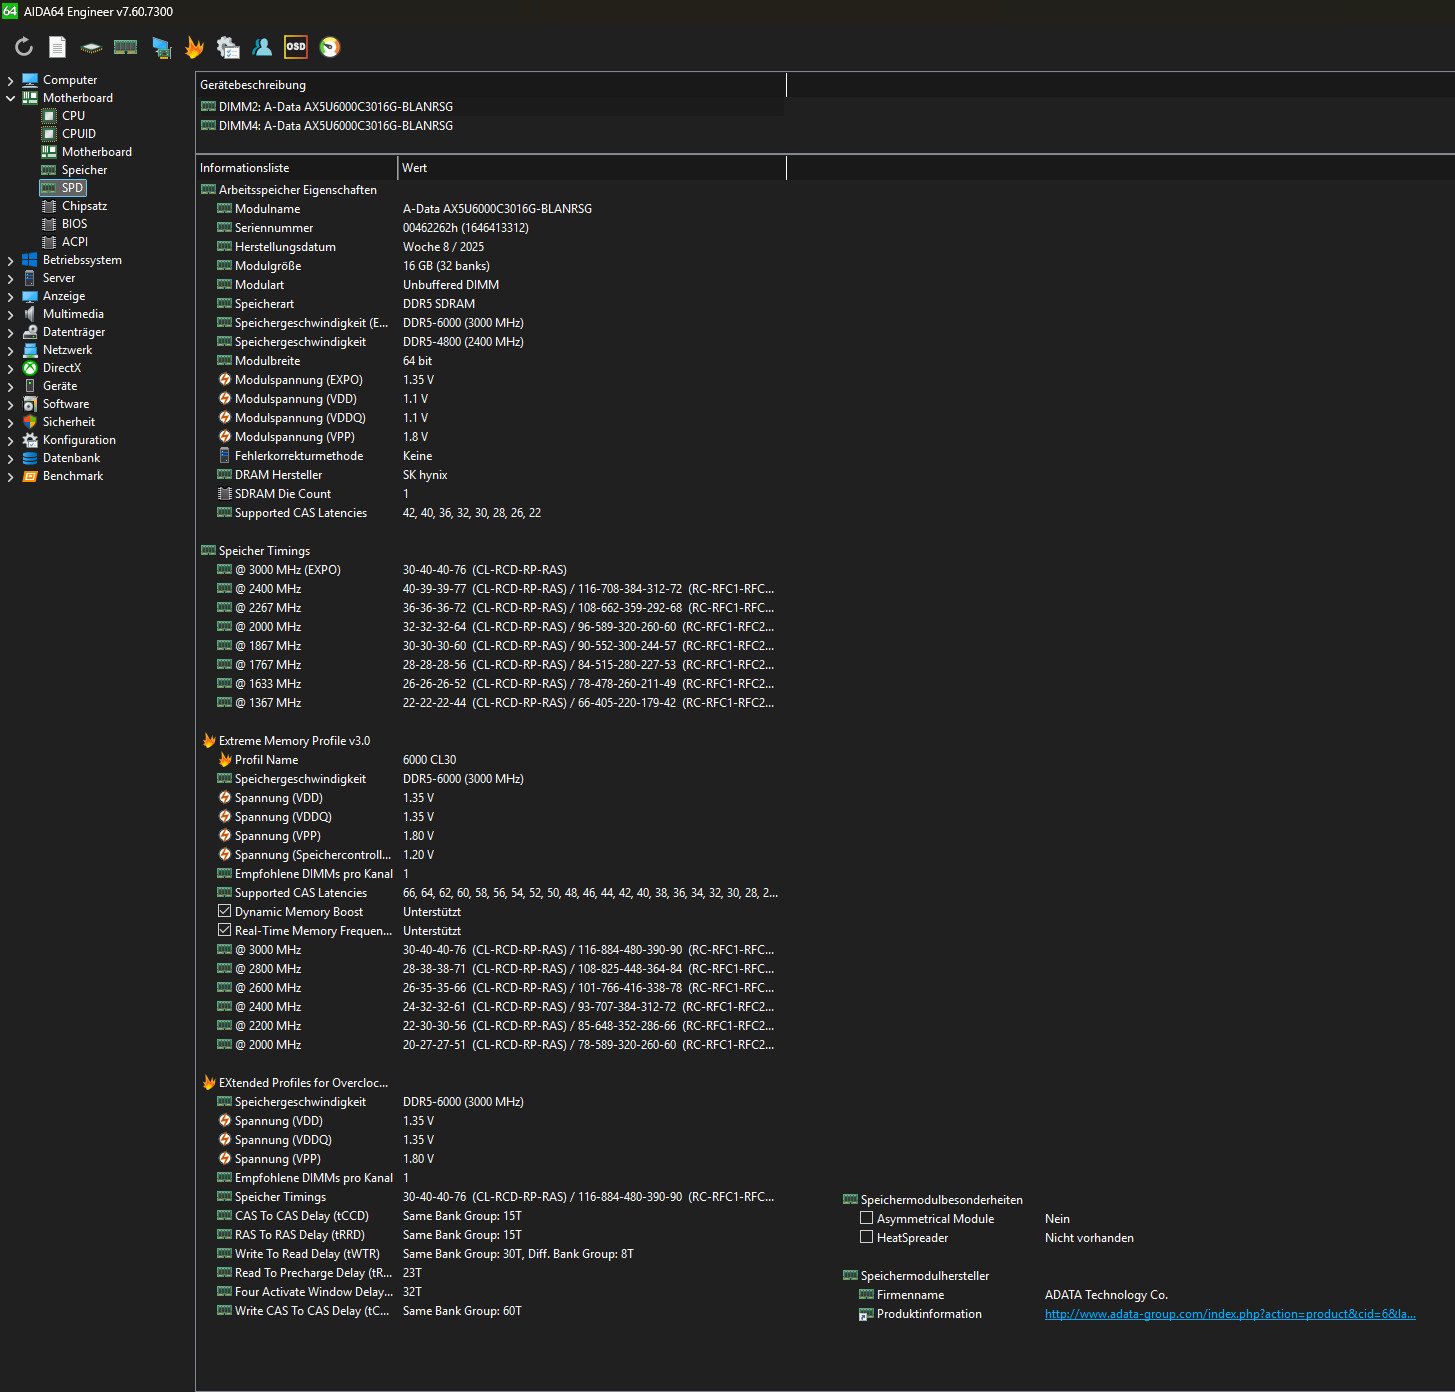Toggle the Asymmetrical Module checkbox
Viewport: 1455px width, 1392px height.
(x=867, y=1219)
